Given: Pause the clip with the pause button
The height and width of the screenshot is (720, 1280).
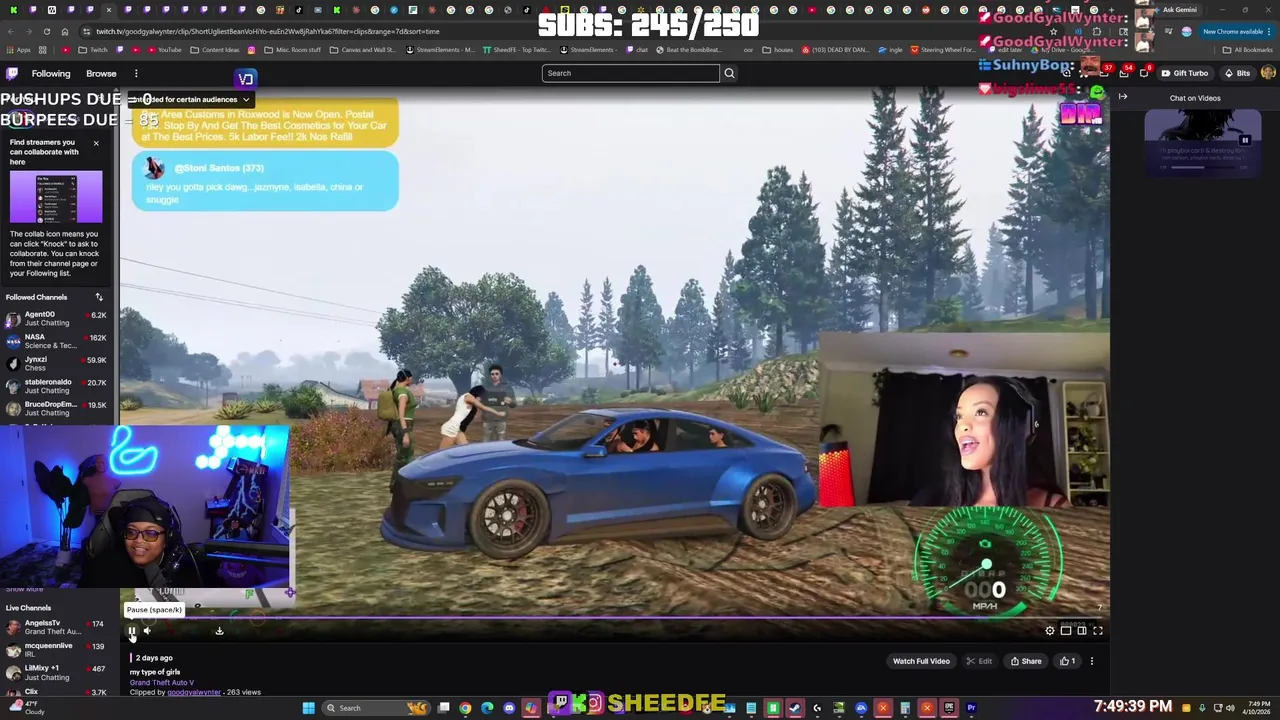Looking at the screenshot, I should coord(131,630).
